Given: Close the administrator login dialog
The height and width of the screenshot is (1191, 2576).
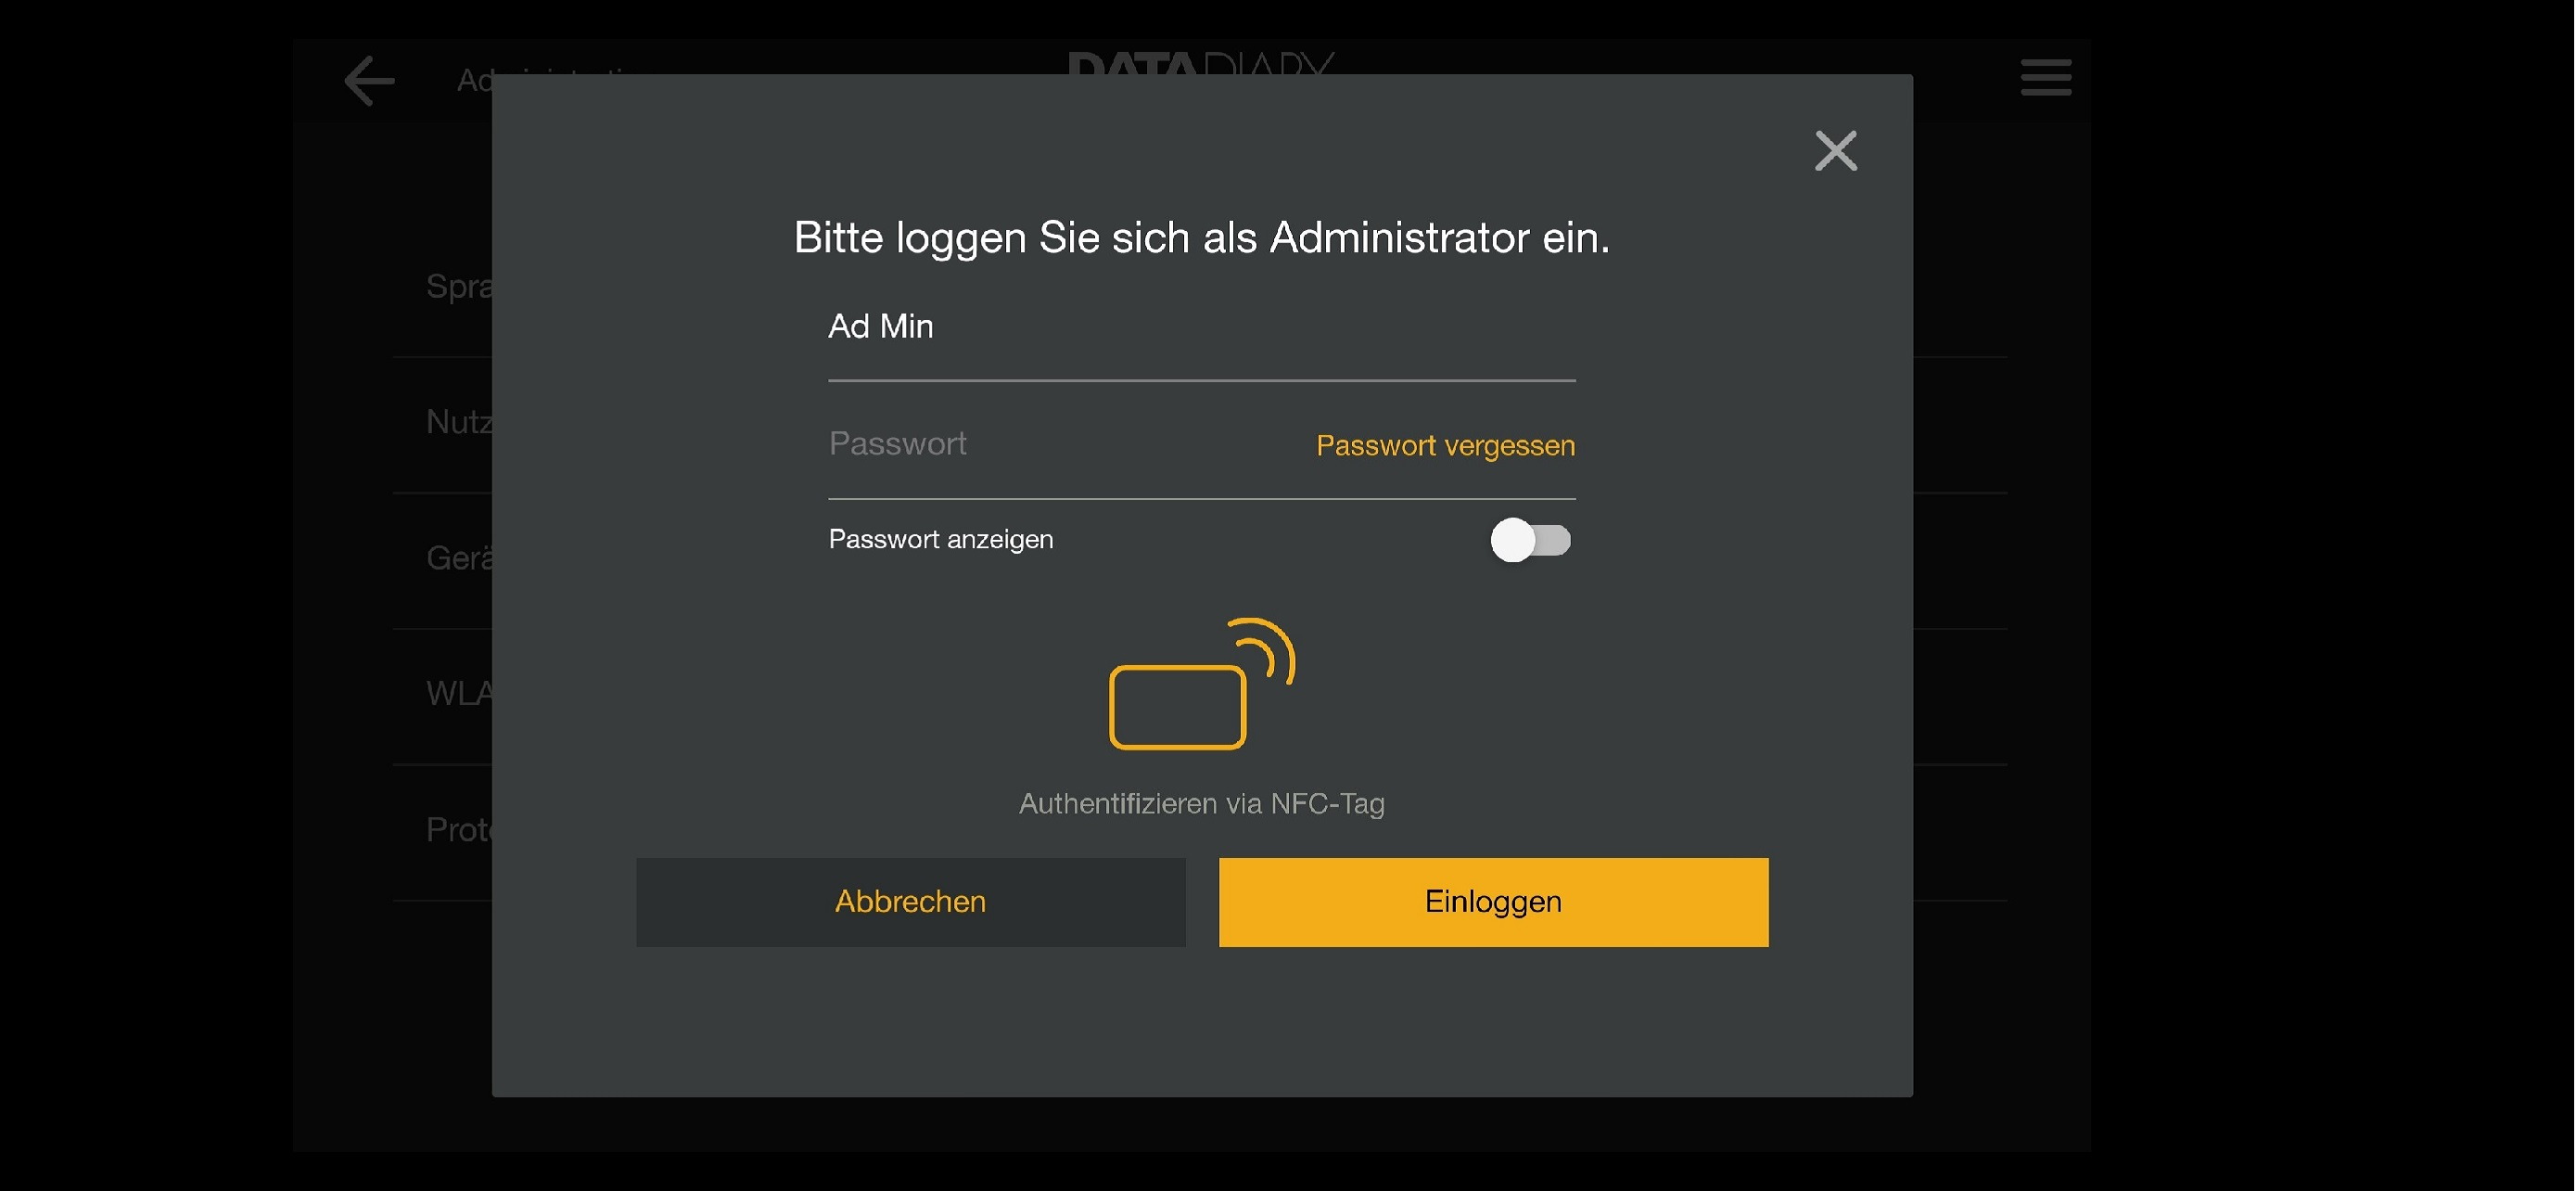Looking at the screenshot, I should 1835,151.
